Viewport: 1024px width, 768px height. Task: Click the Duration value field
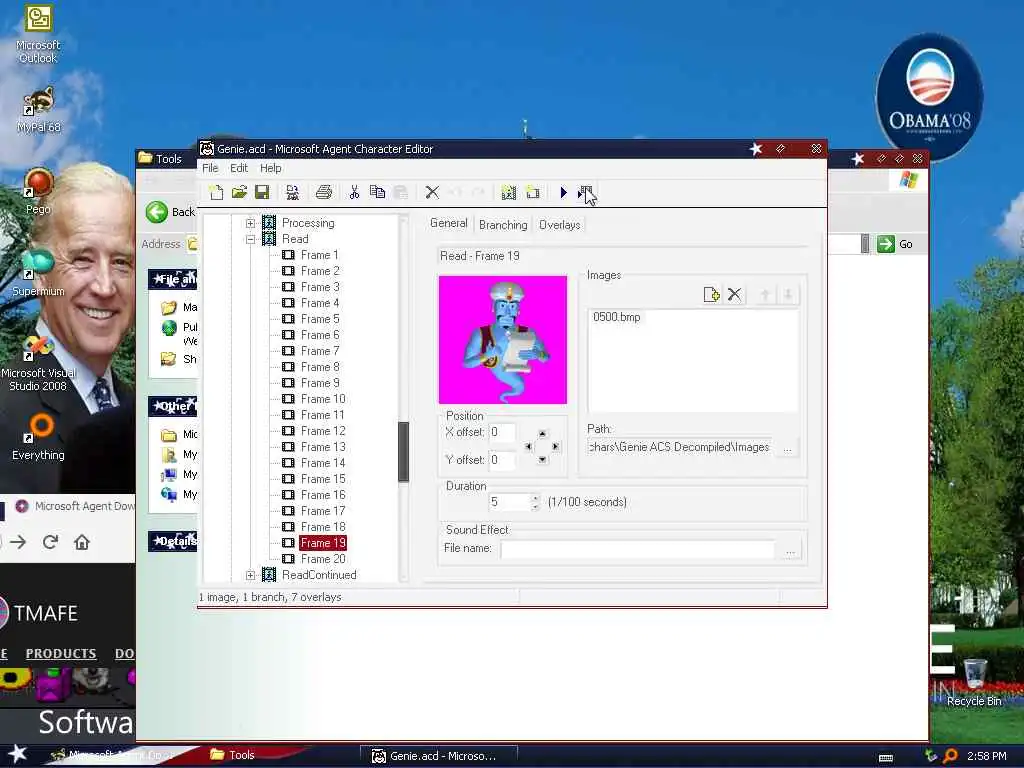(509, 502)
